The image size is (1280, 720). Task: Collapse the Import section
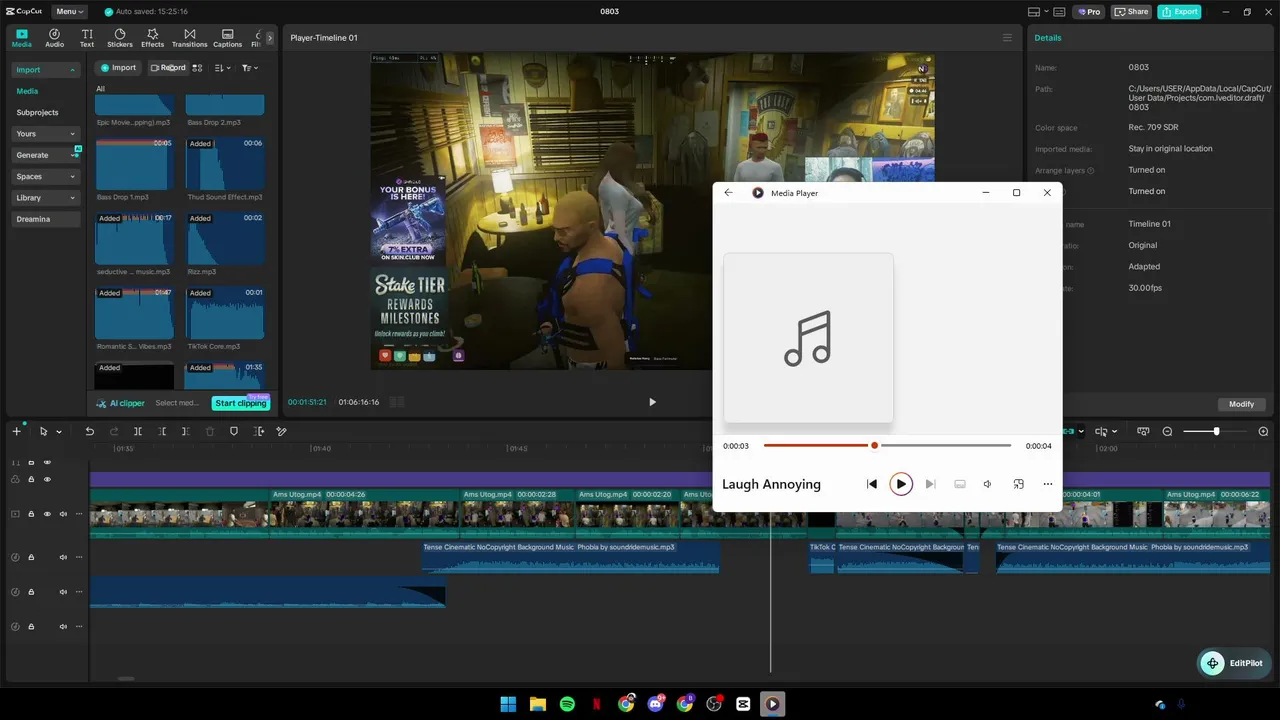coord(72,70)
